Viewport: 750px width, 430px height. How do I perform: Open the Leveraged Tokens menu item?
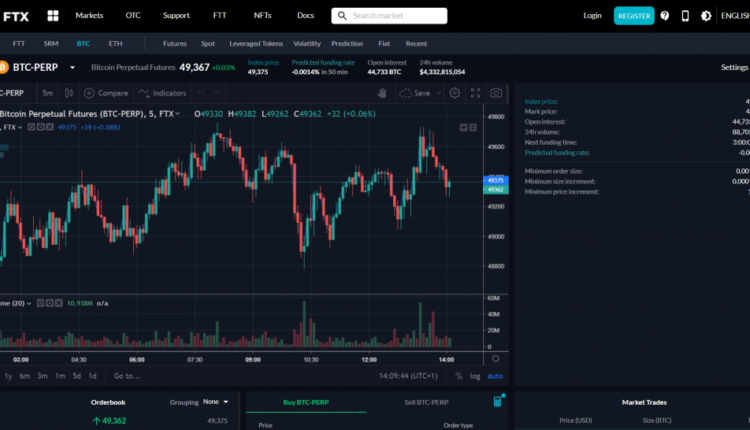(256, 44)
